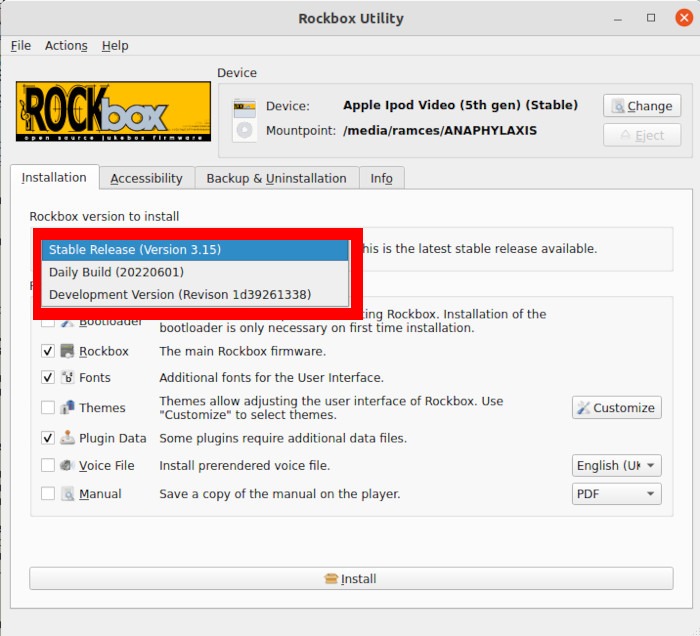Click the Voice File label
This screenshot has height=636, width=700.
click(107, 466)
